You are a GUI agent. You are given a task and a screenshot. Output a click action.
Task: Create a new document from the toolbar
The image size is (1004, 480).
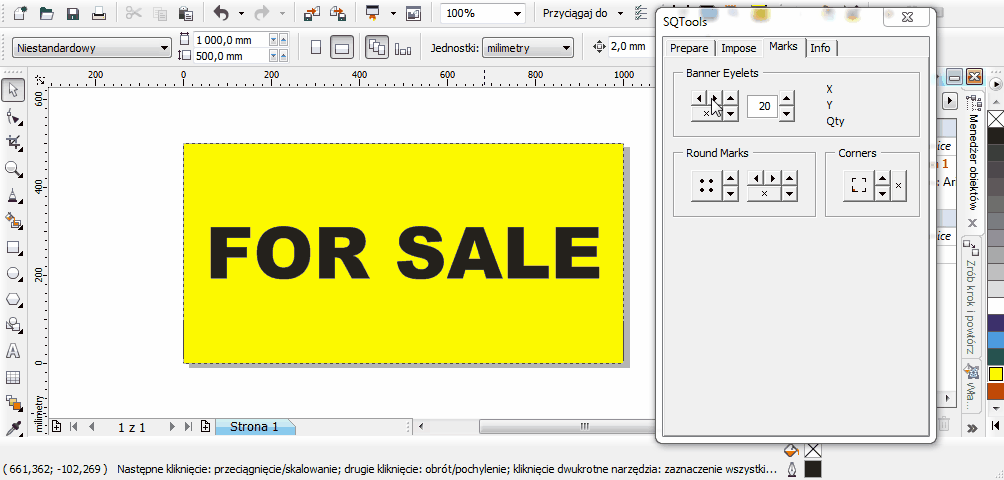coord(20,13)
